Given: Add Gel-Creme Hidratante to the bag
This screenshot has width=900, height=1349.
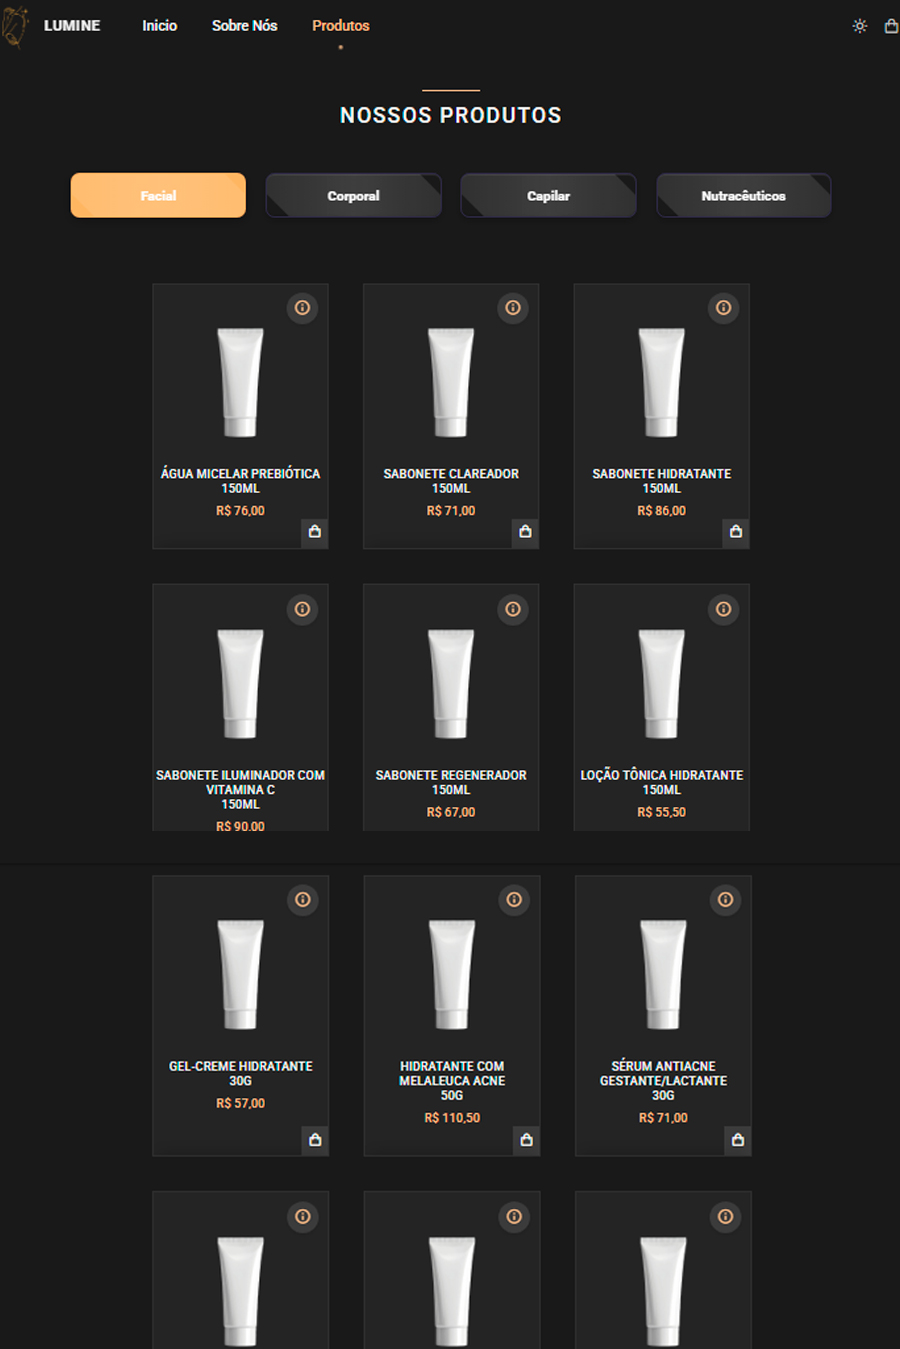Looking at the screenshot, I should pos(315,1140).
